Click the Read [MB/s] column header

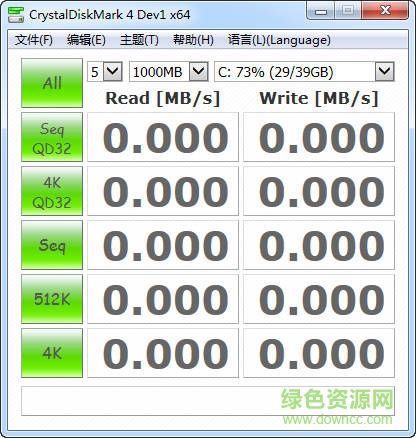(x=163, y=98)
